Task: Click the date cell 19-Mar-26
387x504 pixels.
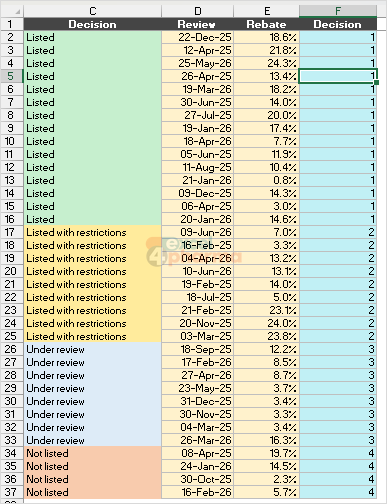Action: [198, 89]
